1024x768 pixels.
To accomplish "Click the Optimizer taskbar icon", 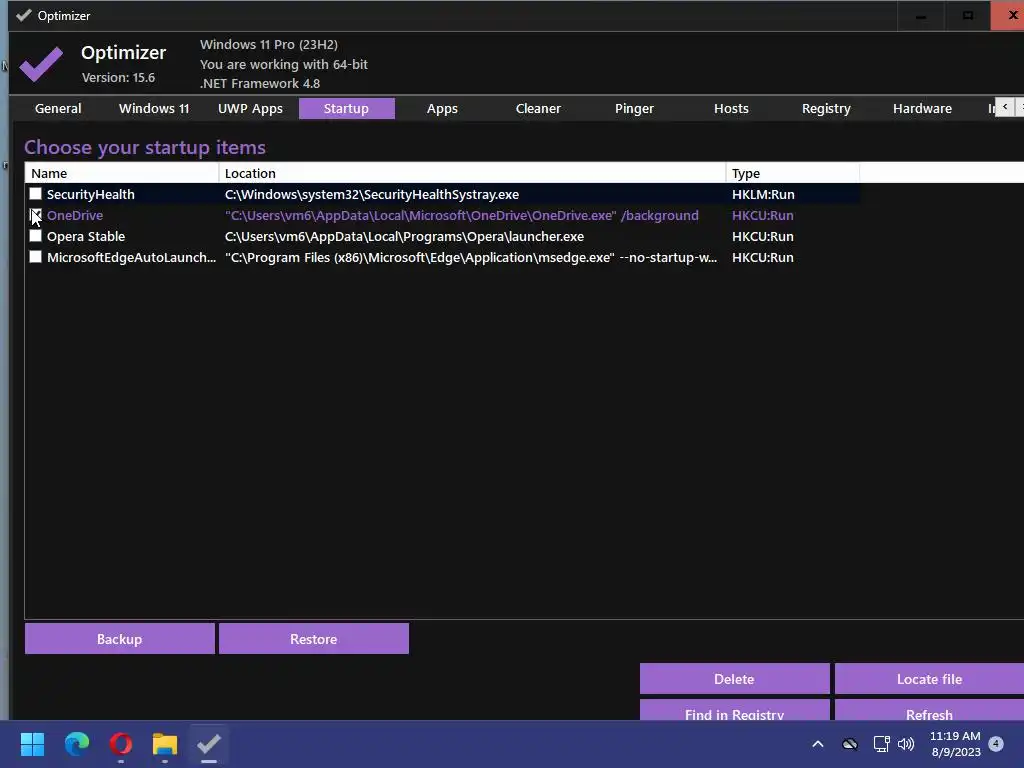I will [209, 744].
